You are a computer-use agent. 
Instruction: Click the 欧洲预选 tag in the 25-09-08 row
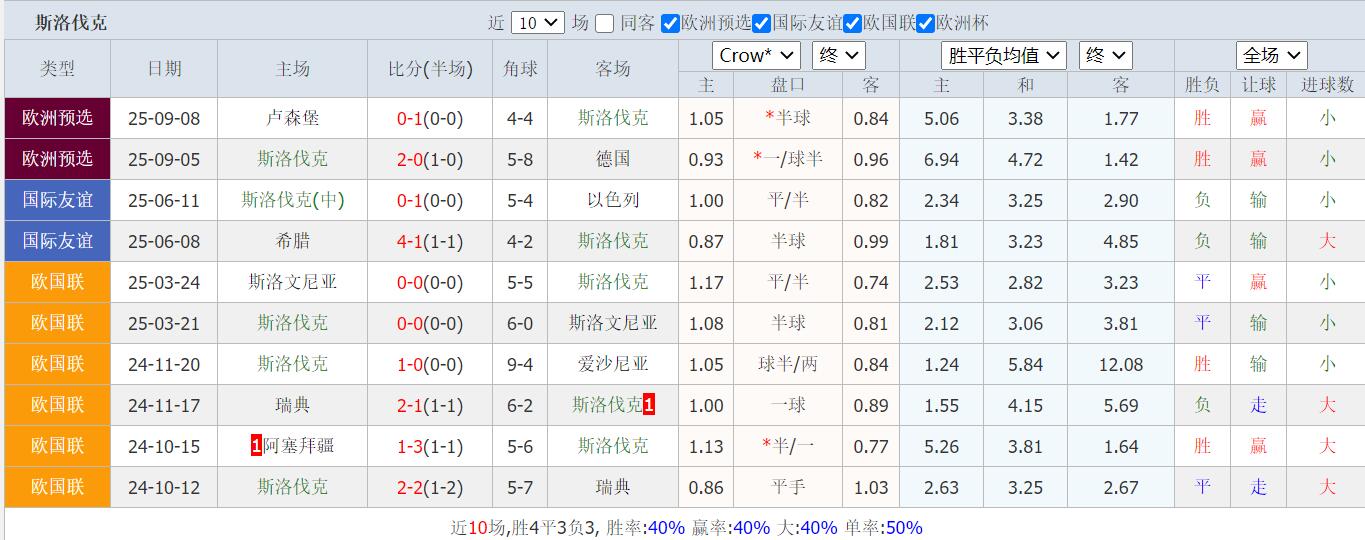57,118
